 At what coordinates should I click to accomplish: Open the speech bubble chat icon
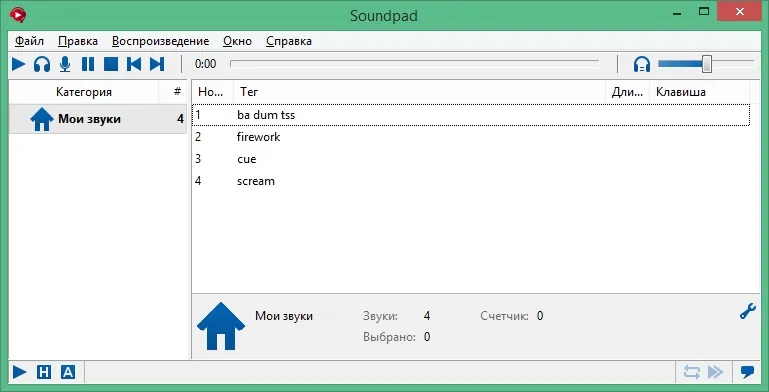pyautogui.click(x=747, y=372)
